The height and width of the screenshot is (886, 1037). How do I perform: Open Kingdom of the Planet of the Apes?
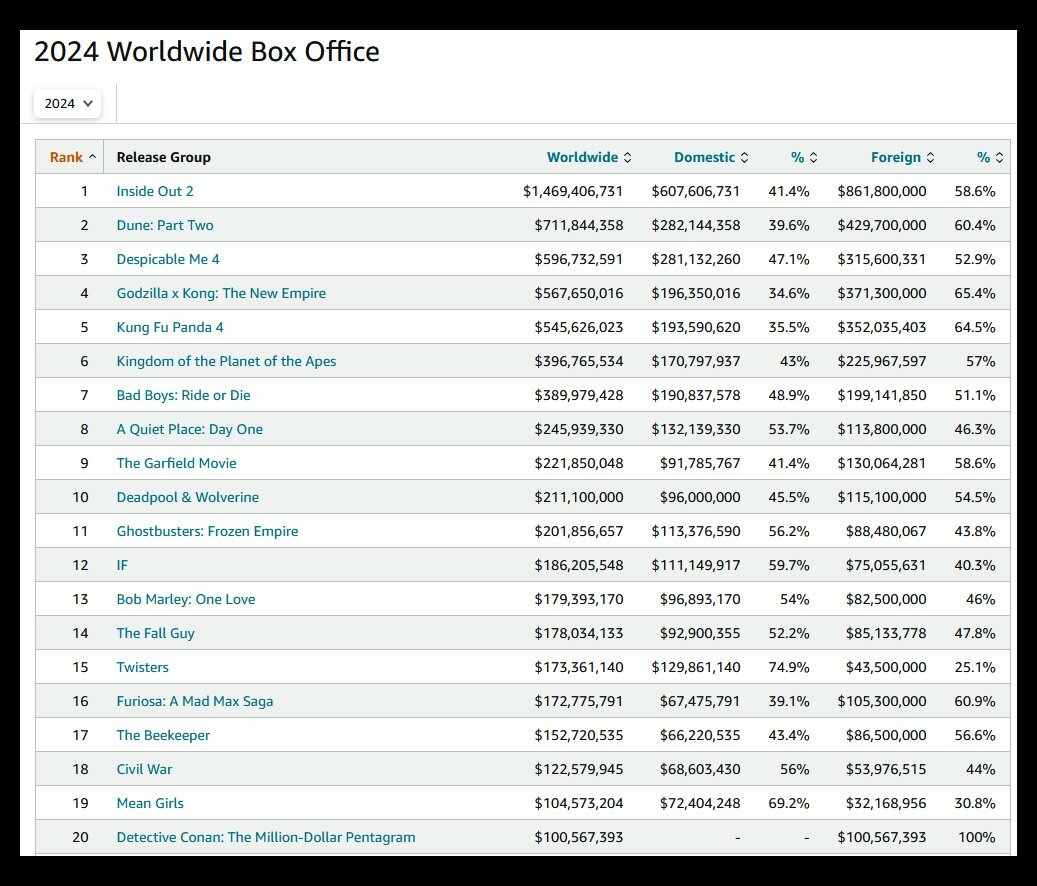point(226,361)
